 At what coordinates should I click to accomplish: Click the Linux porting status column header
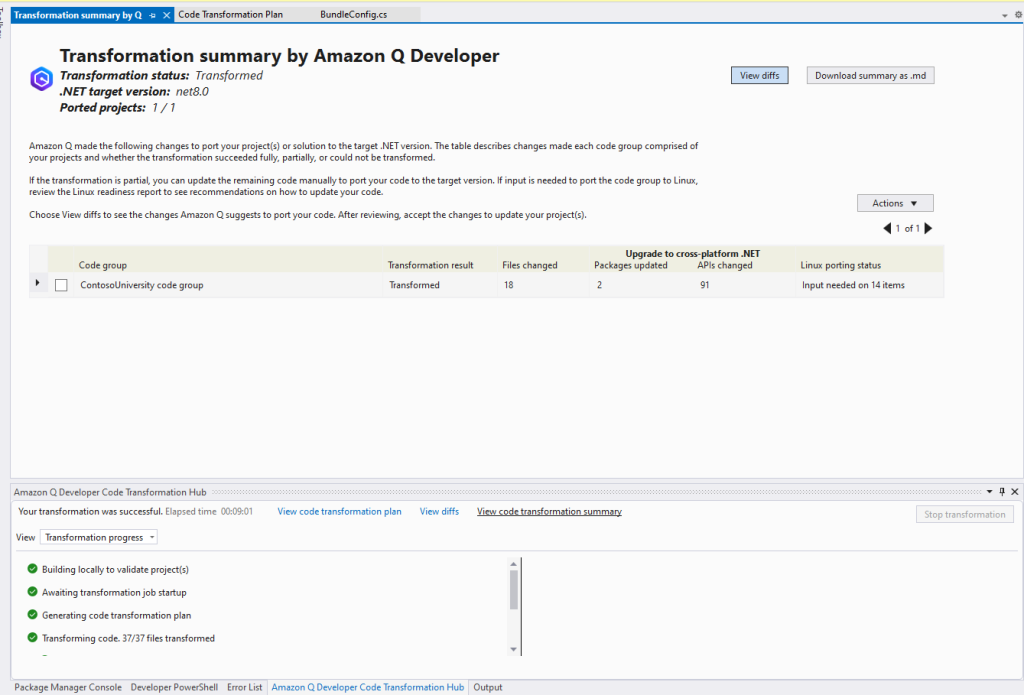point(840,265)
